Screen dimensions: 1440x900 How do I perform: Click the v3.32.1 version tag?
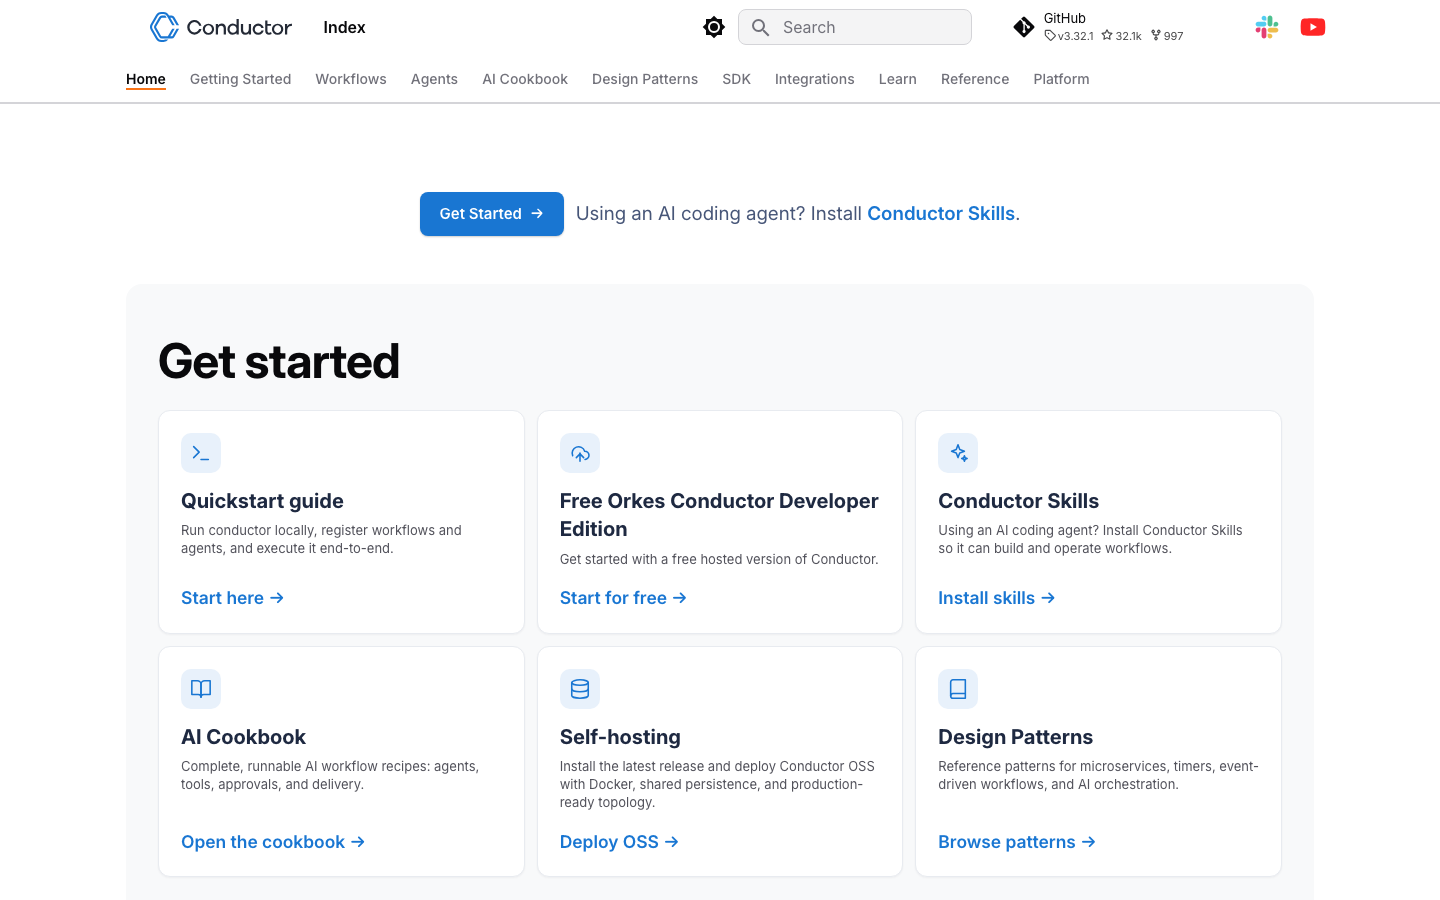tap(1069, 36)
